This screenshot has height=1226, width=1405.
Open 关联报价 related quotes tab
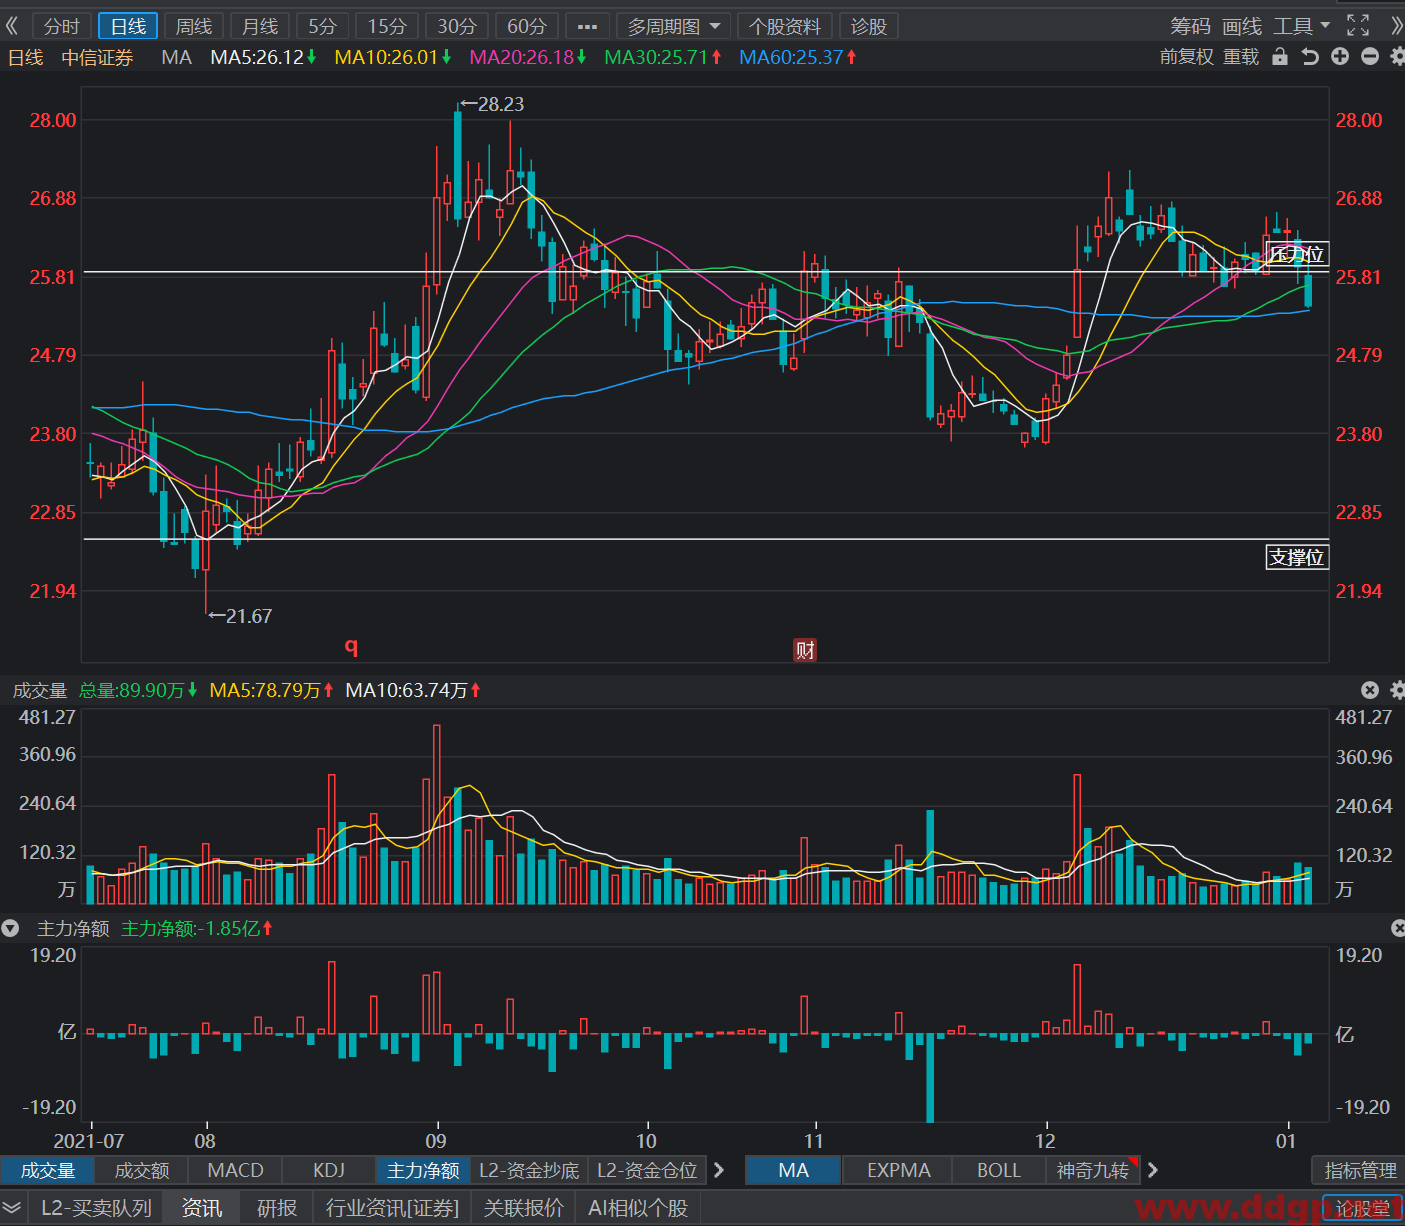(524, 1208)
